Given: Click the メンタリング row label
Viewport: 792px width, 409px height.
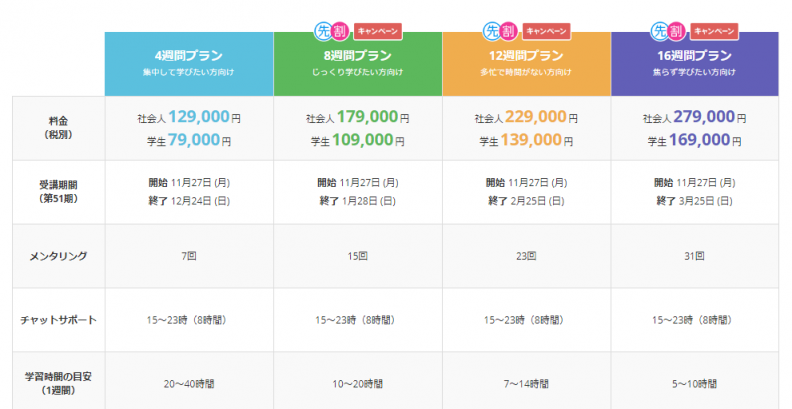Looking at the screenshot, I should click(59, 256).
